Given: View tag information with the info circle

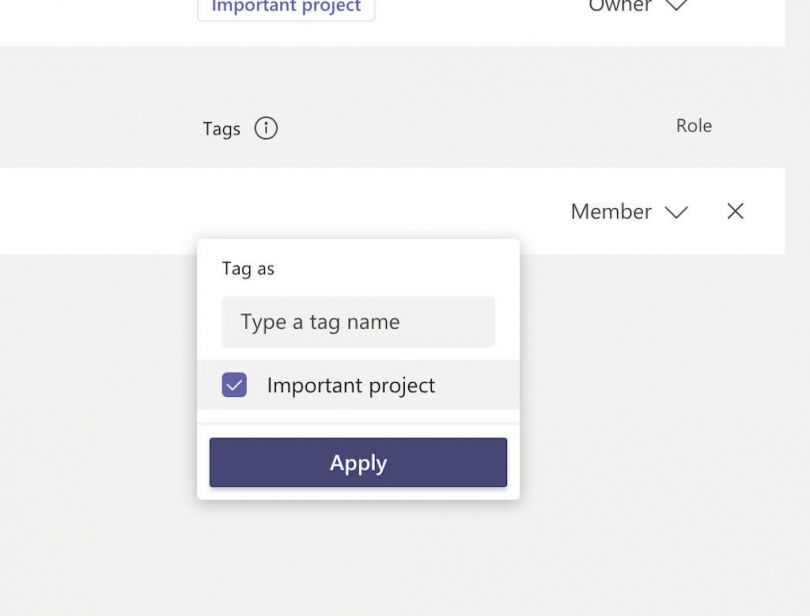Looking at the screenshot, I should 265,128.
